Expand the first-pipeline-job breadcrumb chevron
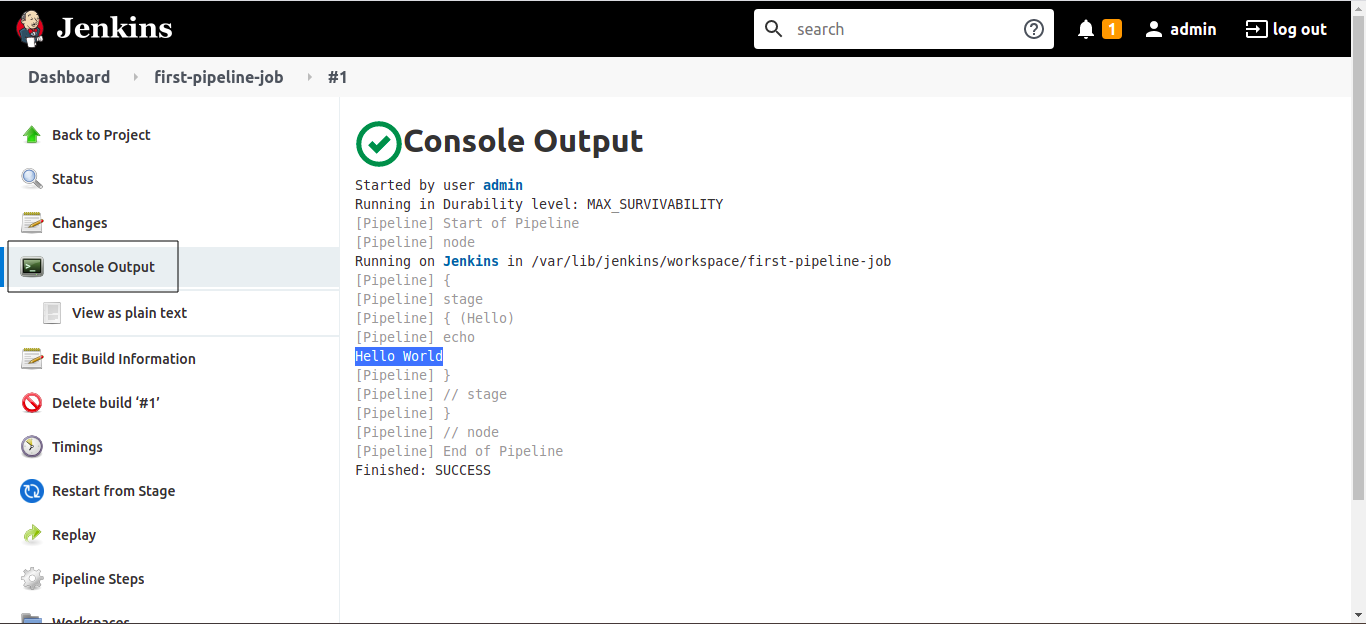The image size is (1366, 624). pos(309,77)
